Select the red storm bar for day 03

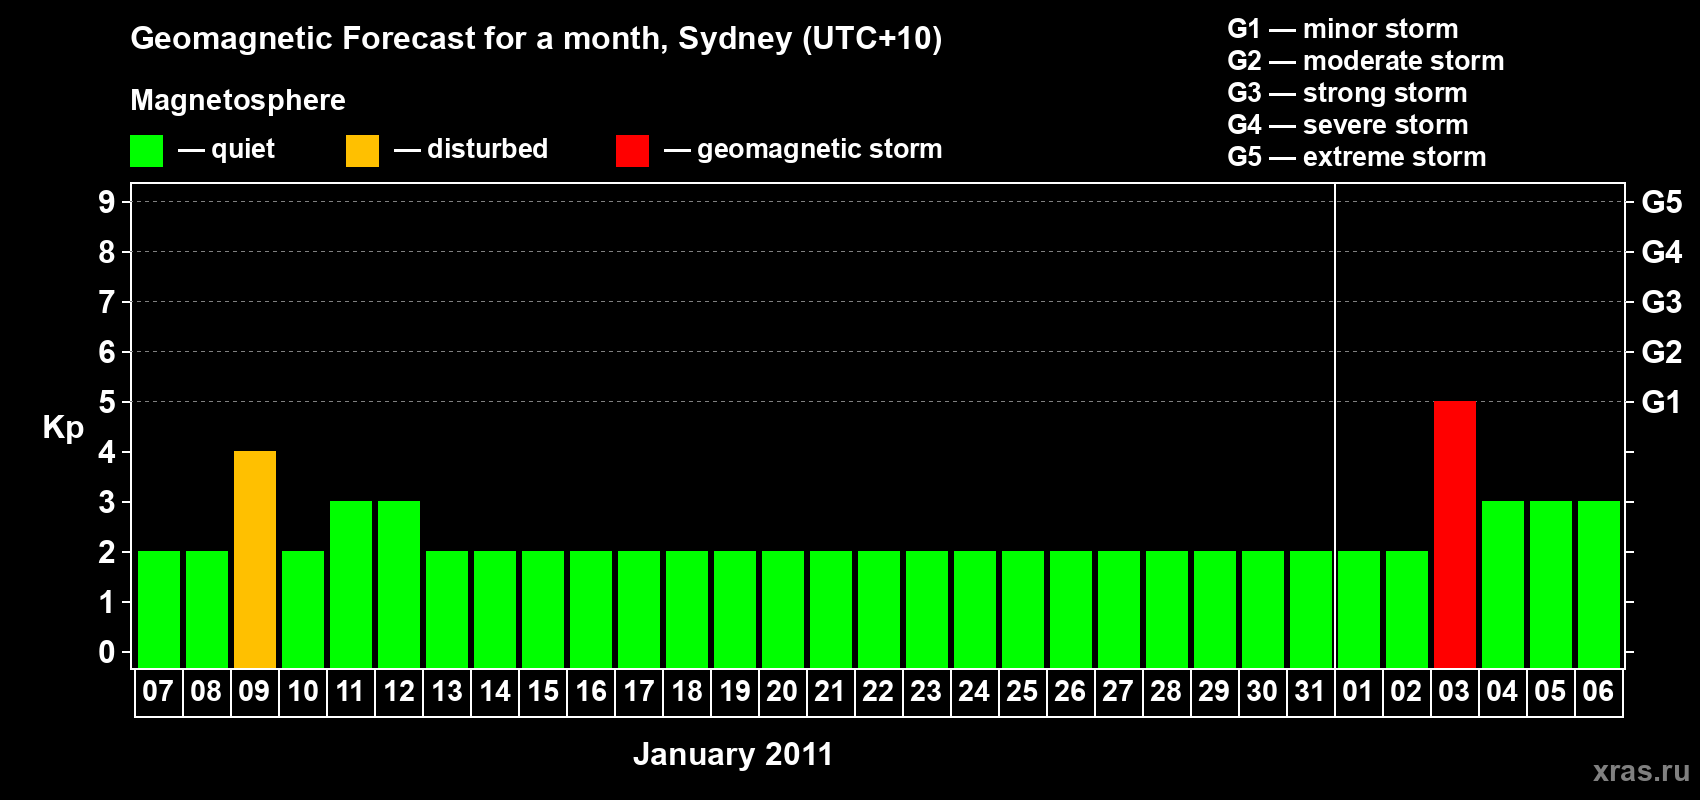coord(1455,534)
